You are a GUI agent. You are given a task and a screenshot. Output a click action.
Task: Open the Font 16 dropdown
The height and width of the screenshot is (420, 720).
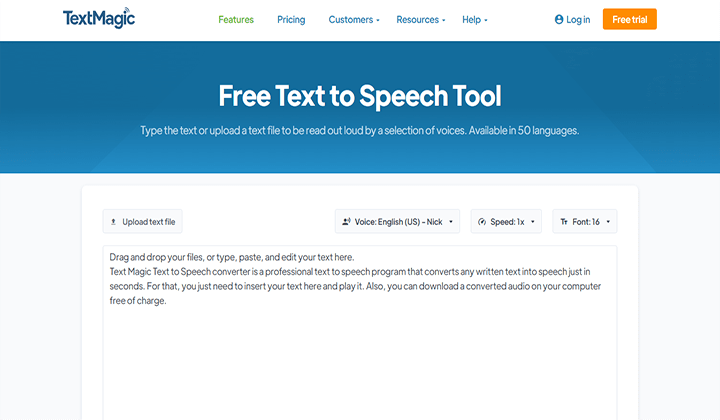coord(585,222)
